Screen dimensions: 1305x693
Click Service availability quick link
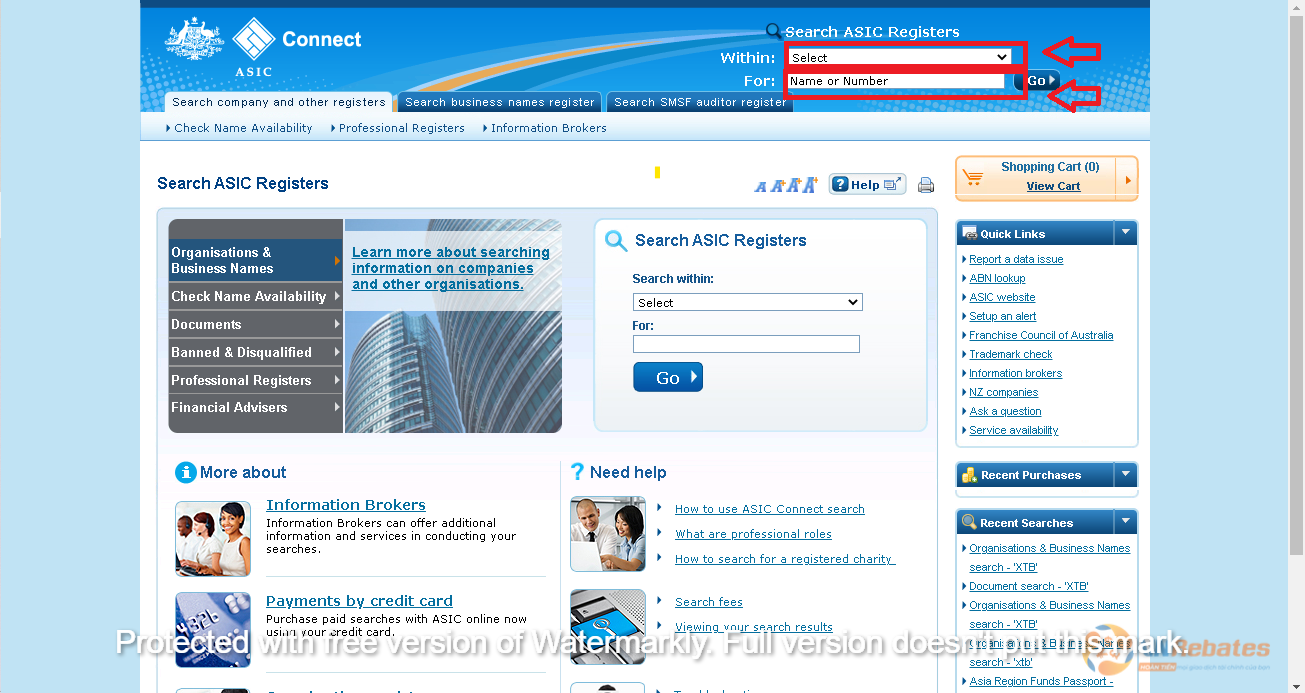1014,430
